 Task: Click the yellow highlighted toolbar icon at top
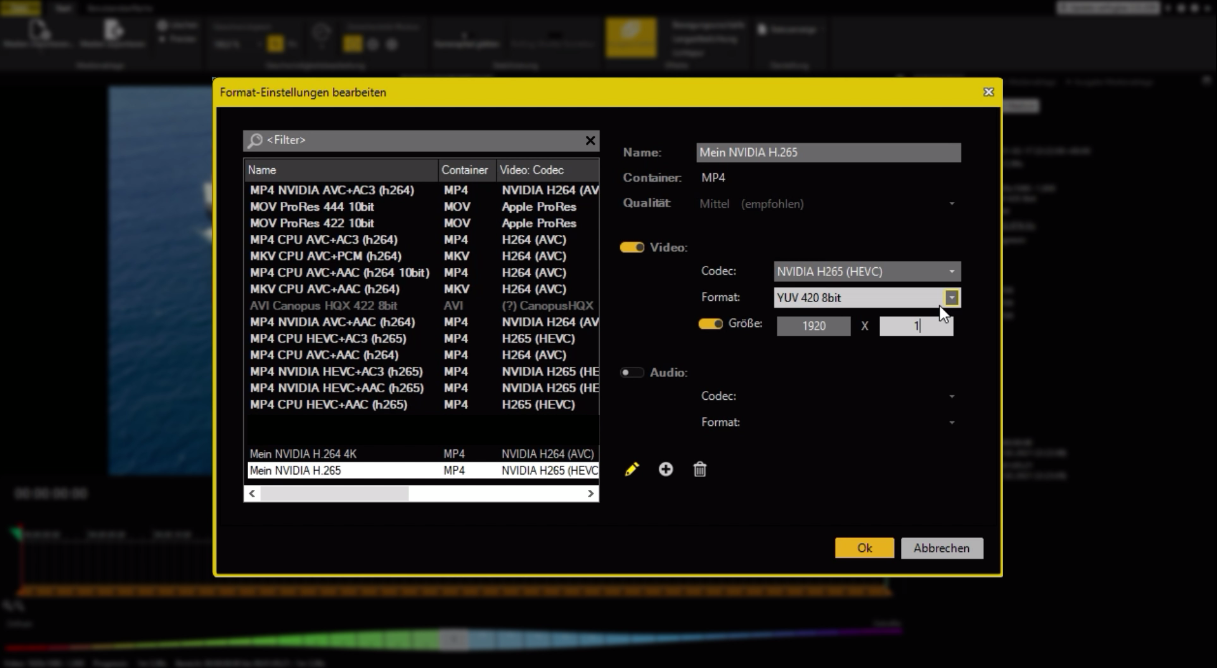click(x=632, y=33)
